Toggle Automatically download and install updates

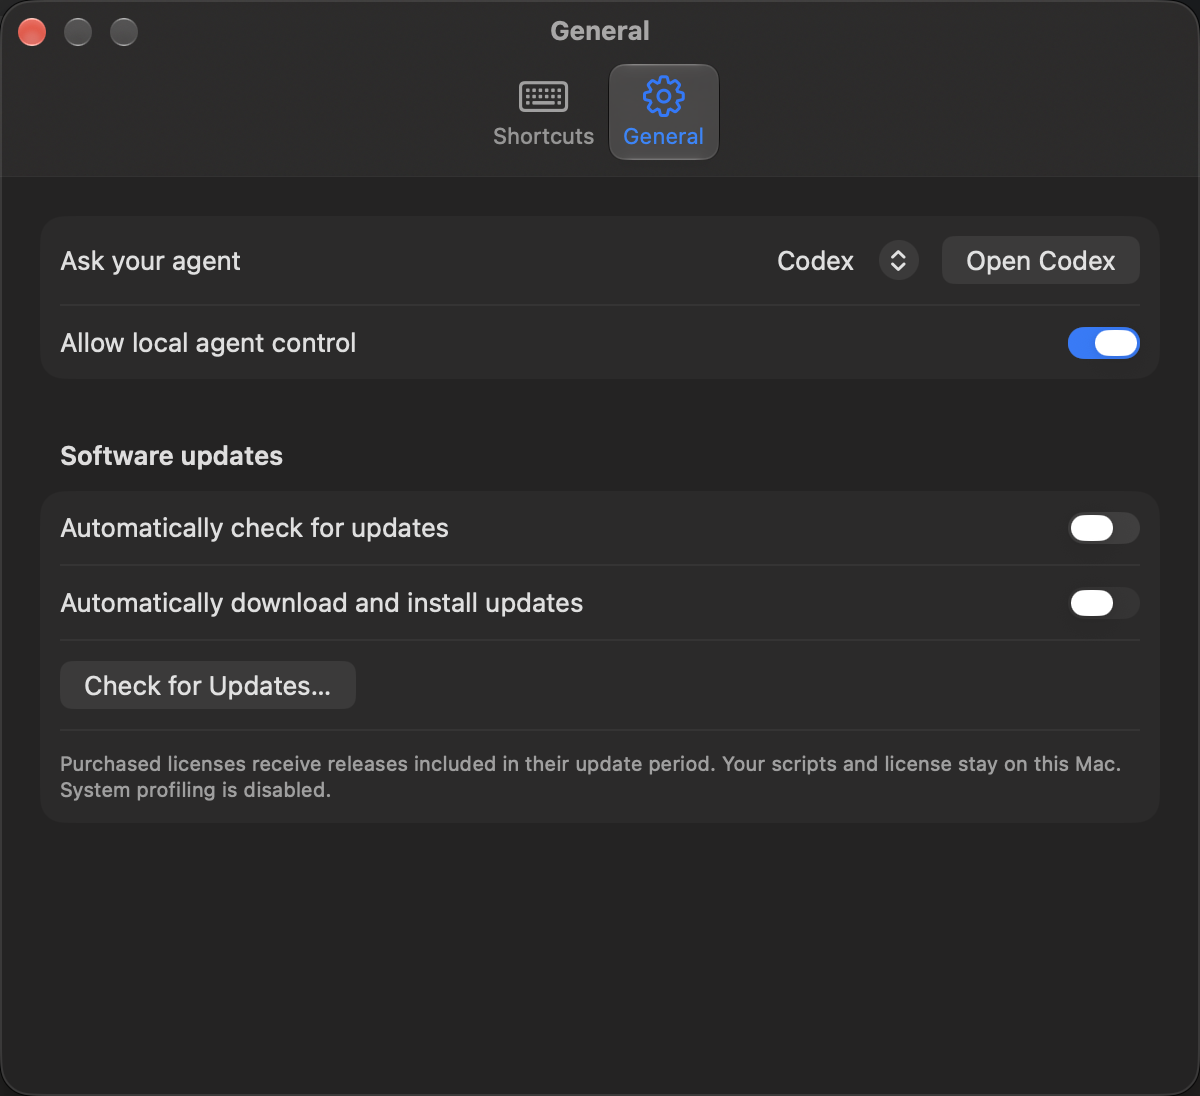(x=1103, y=603)
